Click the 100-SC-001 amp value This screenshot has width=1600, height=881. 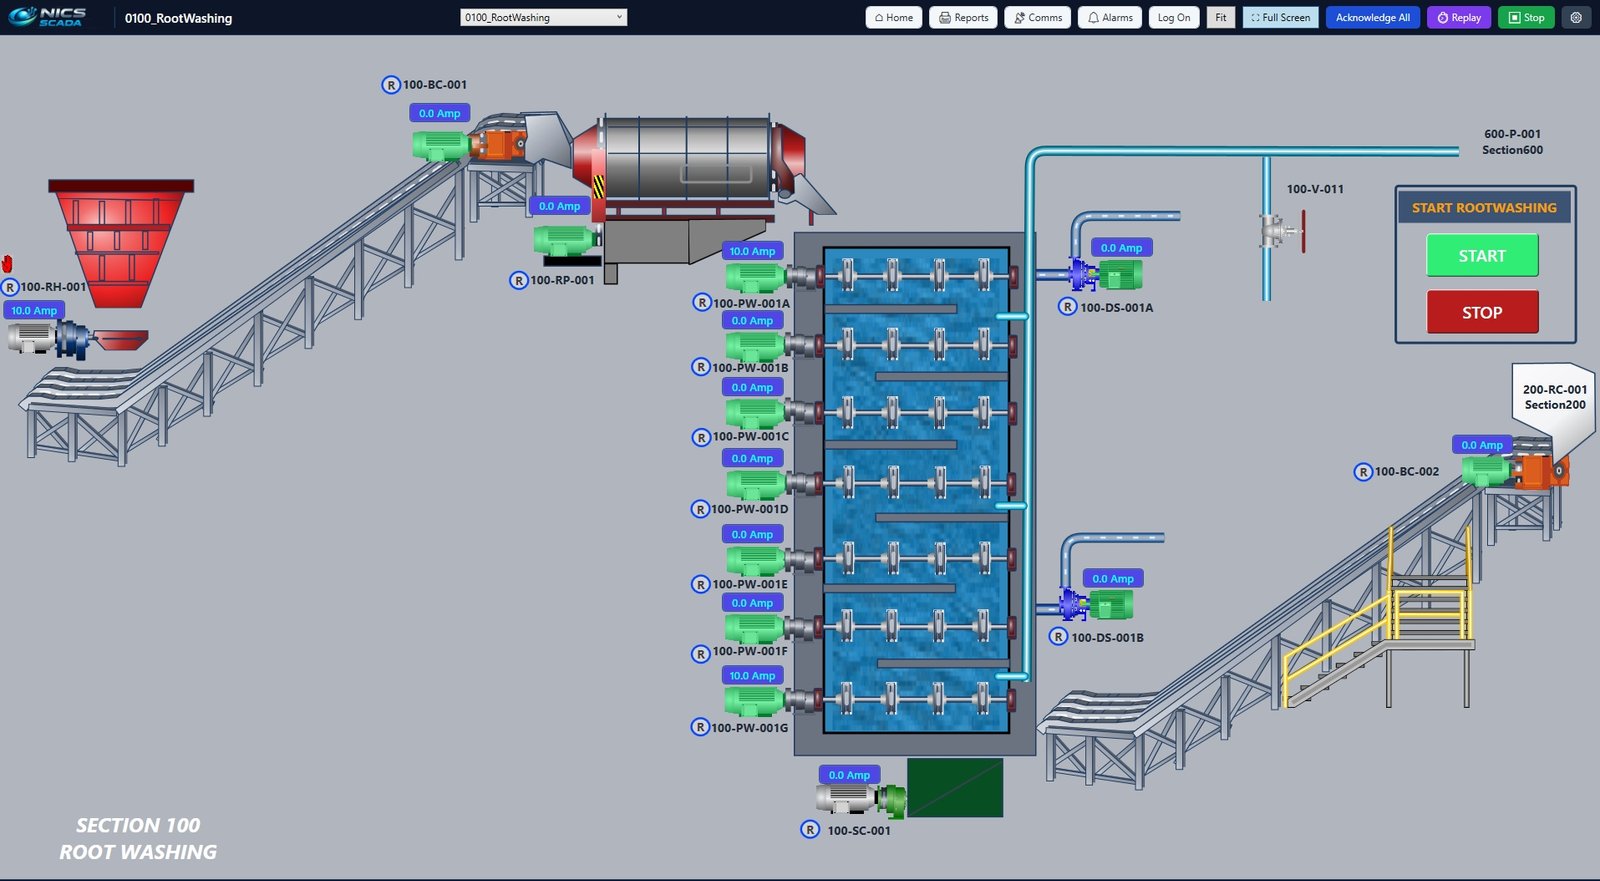tap(849, 774)
